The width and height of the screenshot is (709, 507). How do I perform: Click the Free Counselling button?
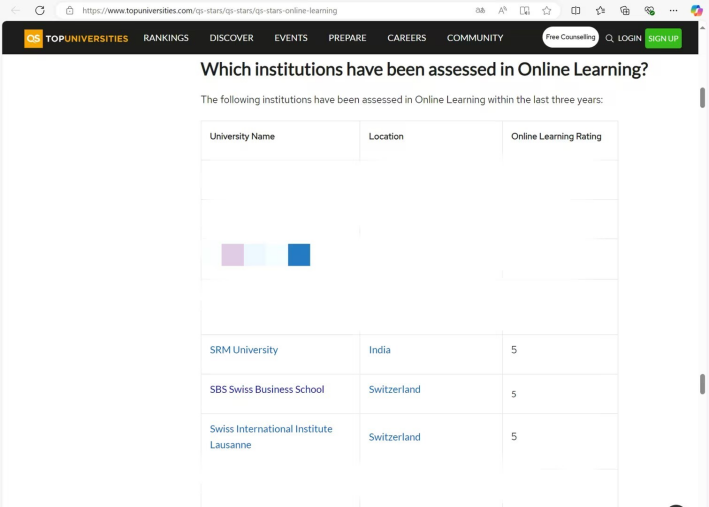[570, 37]
